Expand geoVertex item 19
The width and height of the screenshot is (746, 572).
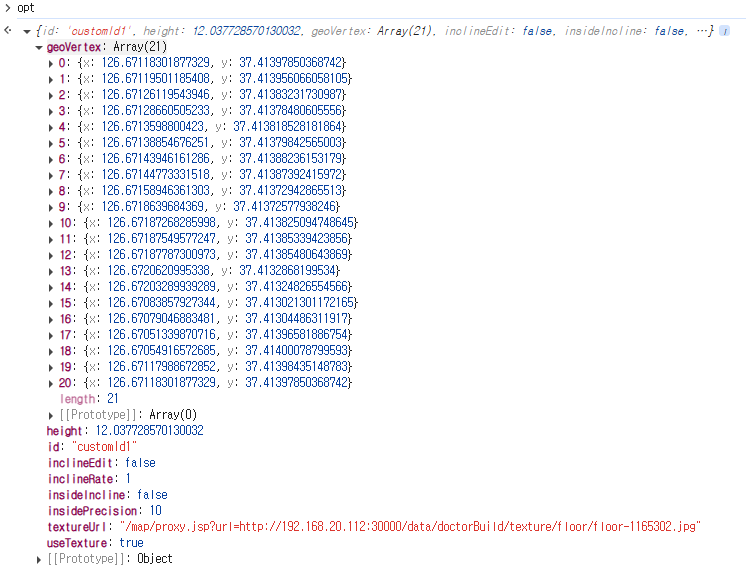point(51,368)
